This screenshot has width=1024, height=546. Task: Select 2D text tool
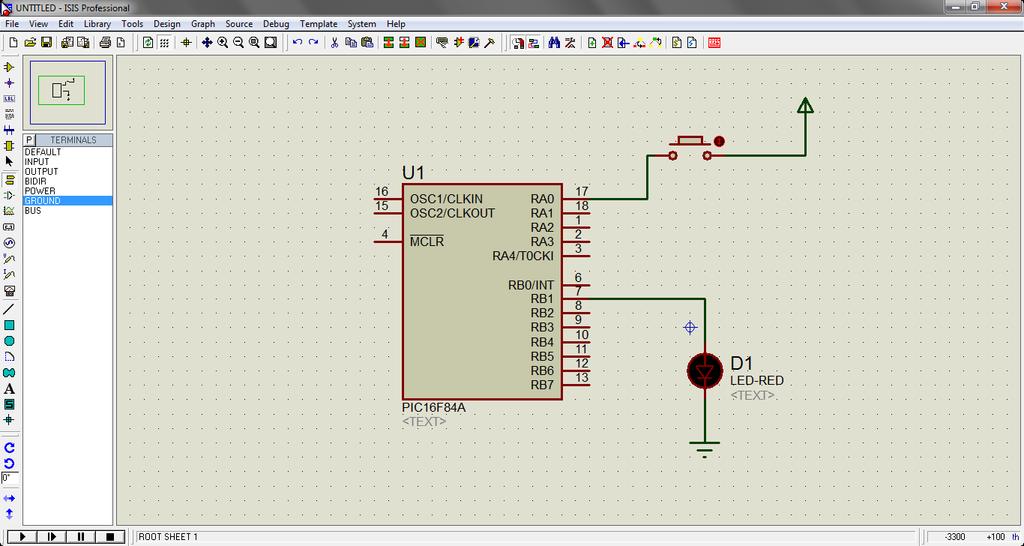click(x=9, y=389)
